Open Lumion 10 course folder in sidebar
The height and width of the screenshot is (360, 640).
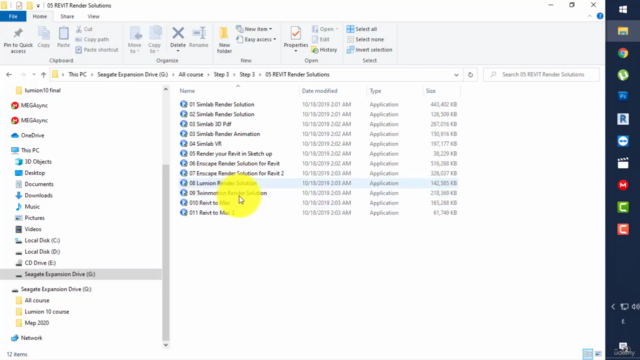click(47, 312)
